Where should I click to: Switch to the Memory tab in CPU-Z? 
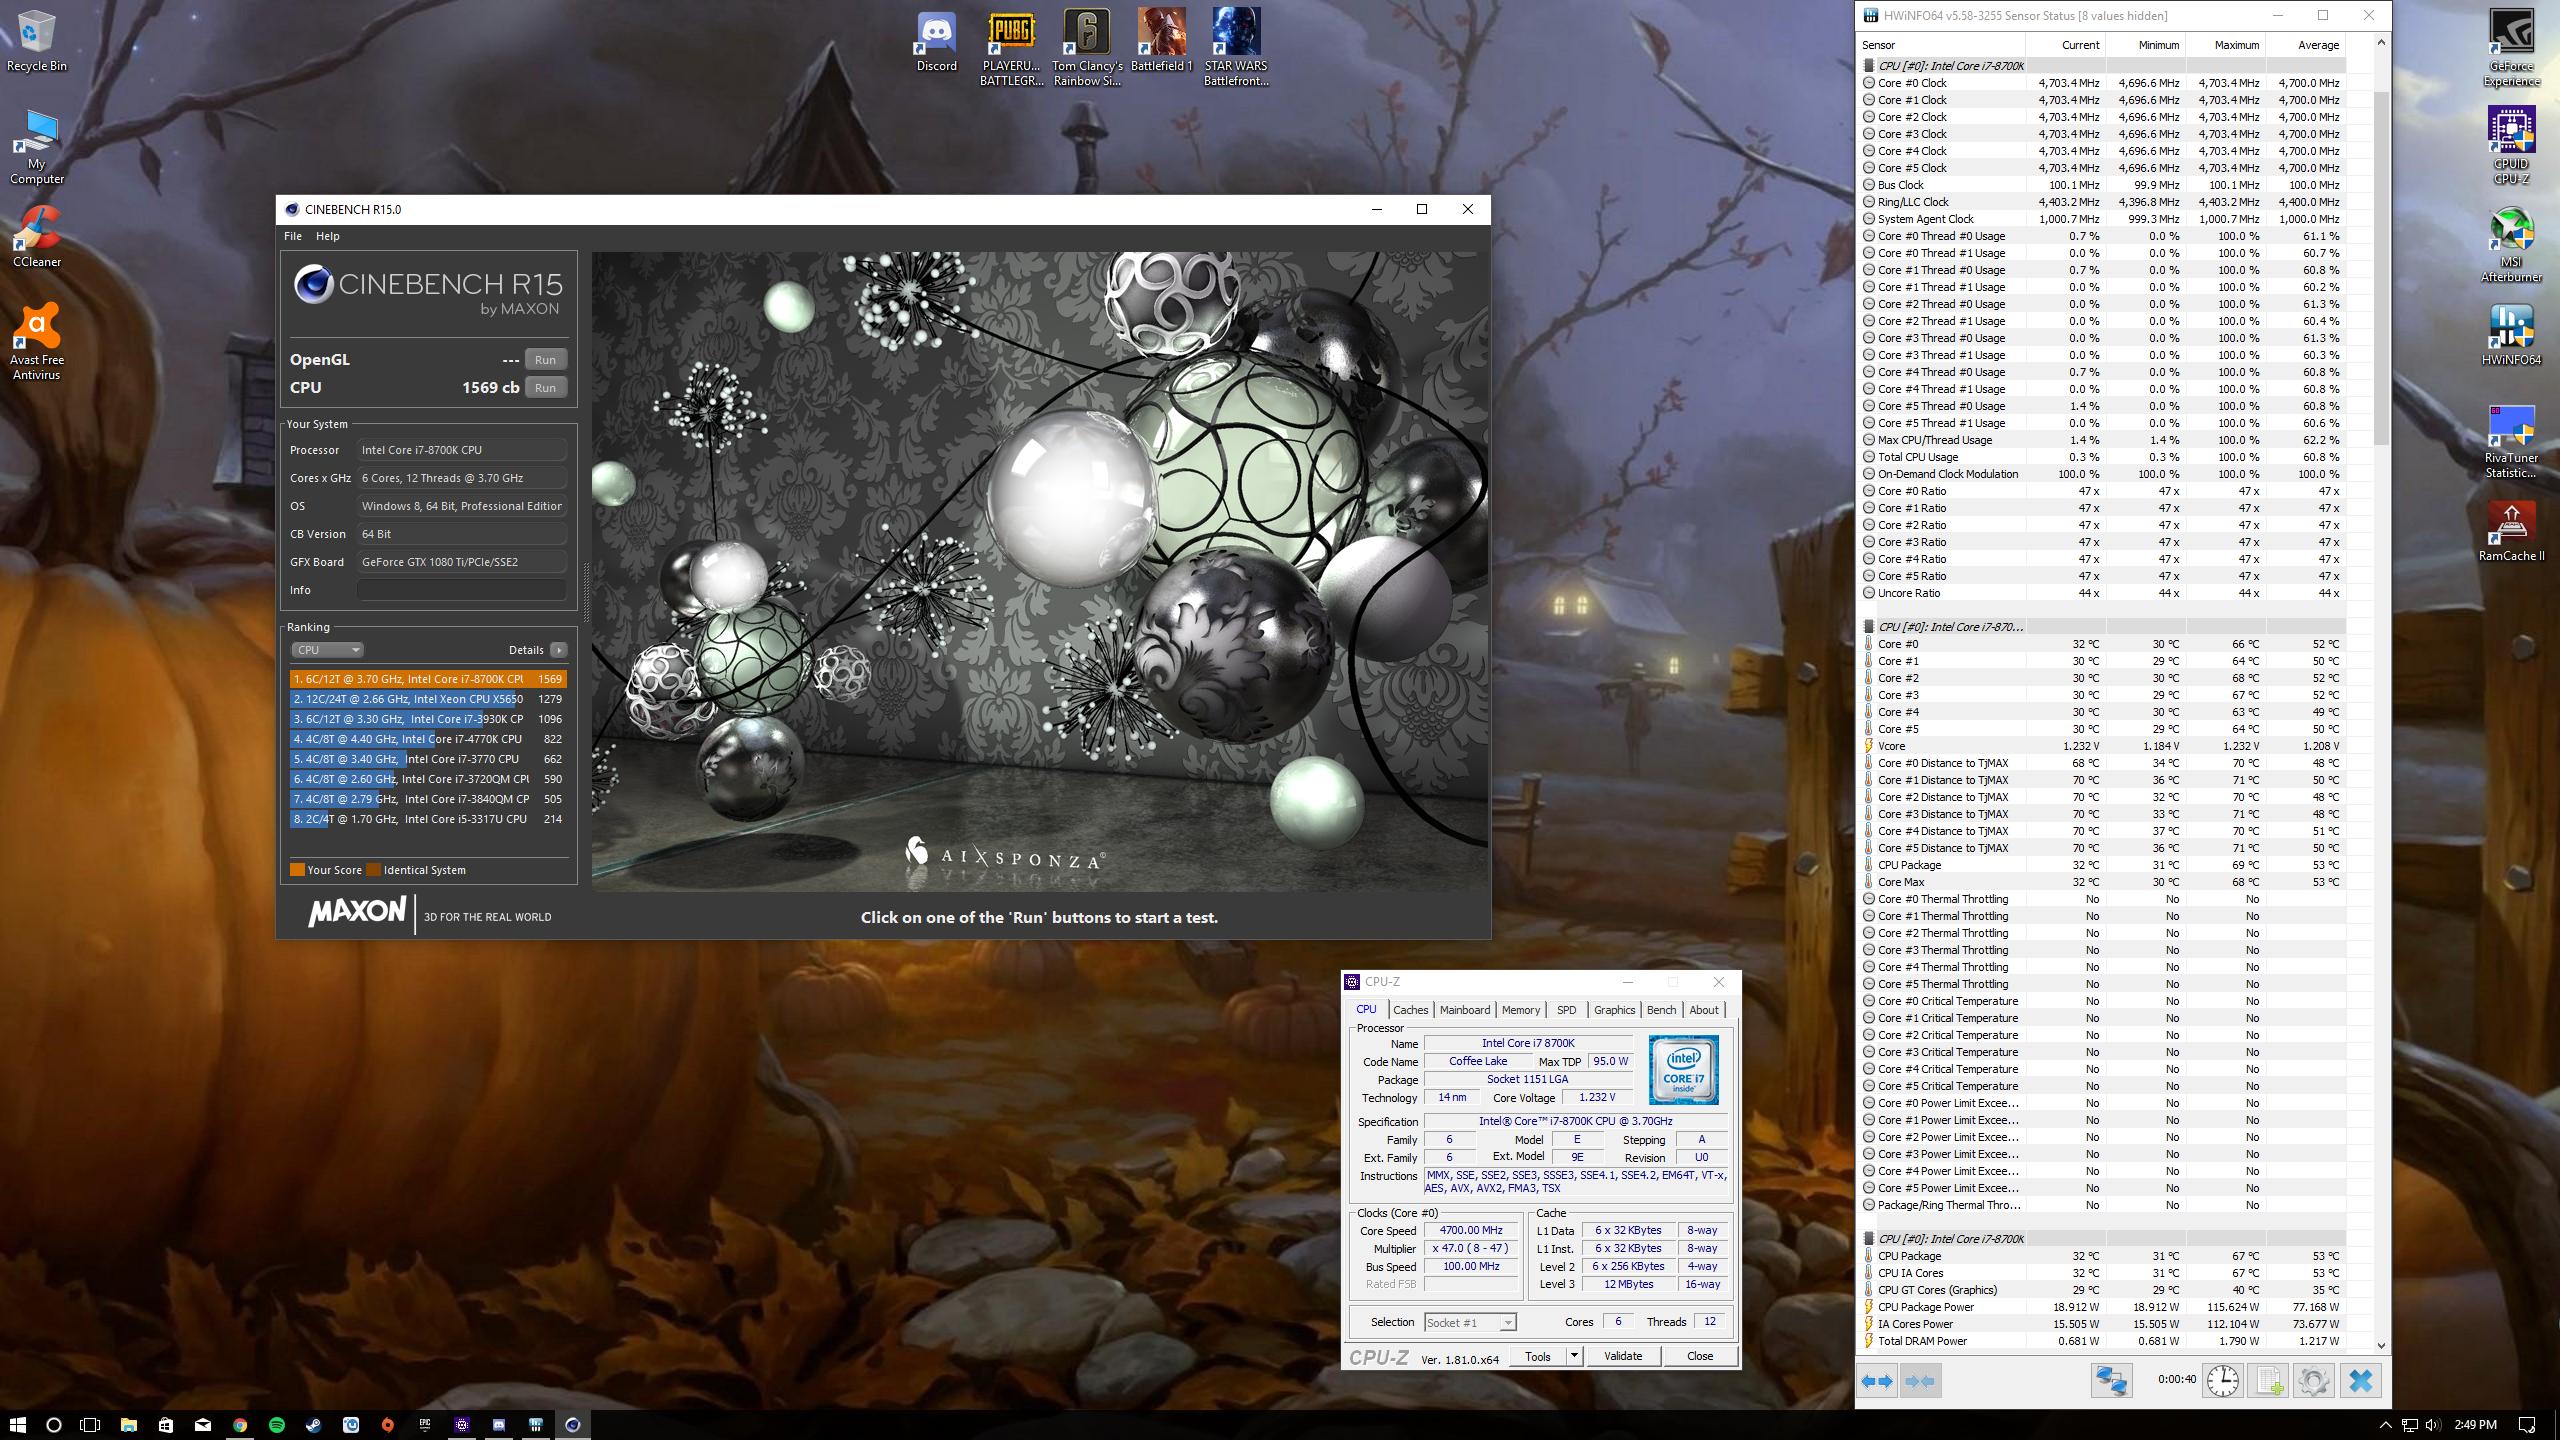(1520, 1010)
